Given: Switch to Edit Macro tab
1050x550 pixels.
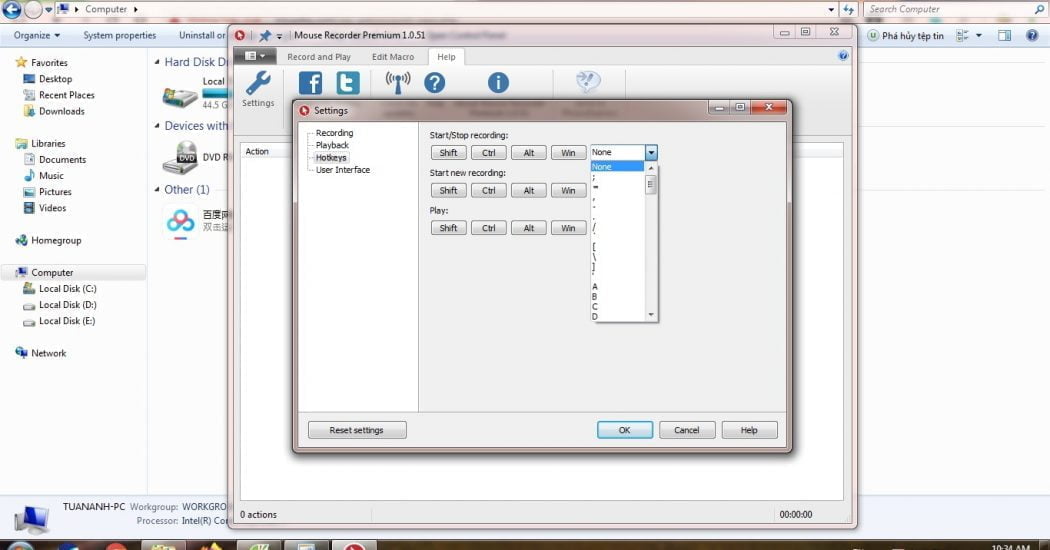Looking at the screenshot, I should pyautogui.click(x=393, y=57).
